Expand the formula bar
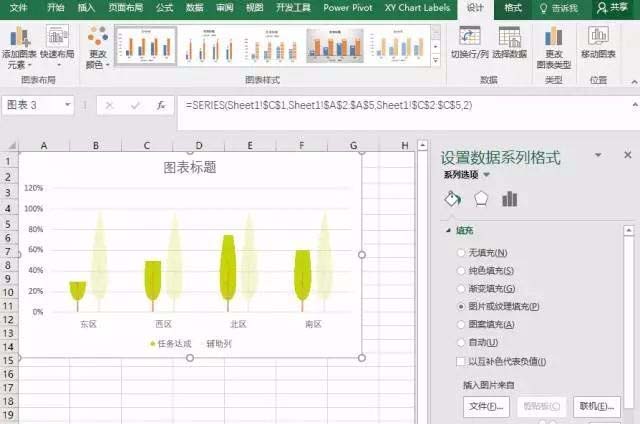 (x=635, y=105)
